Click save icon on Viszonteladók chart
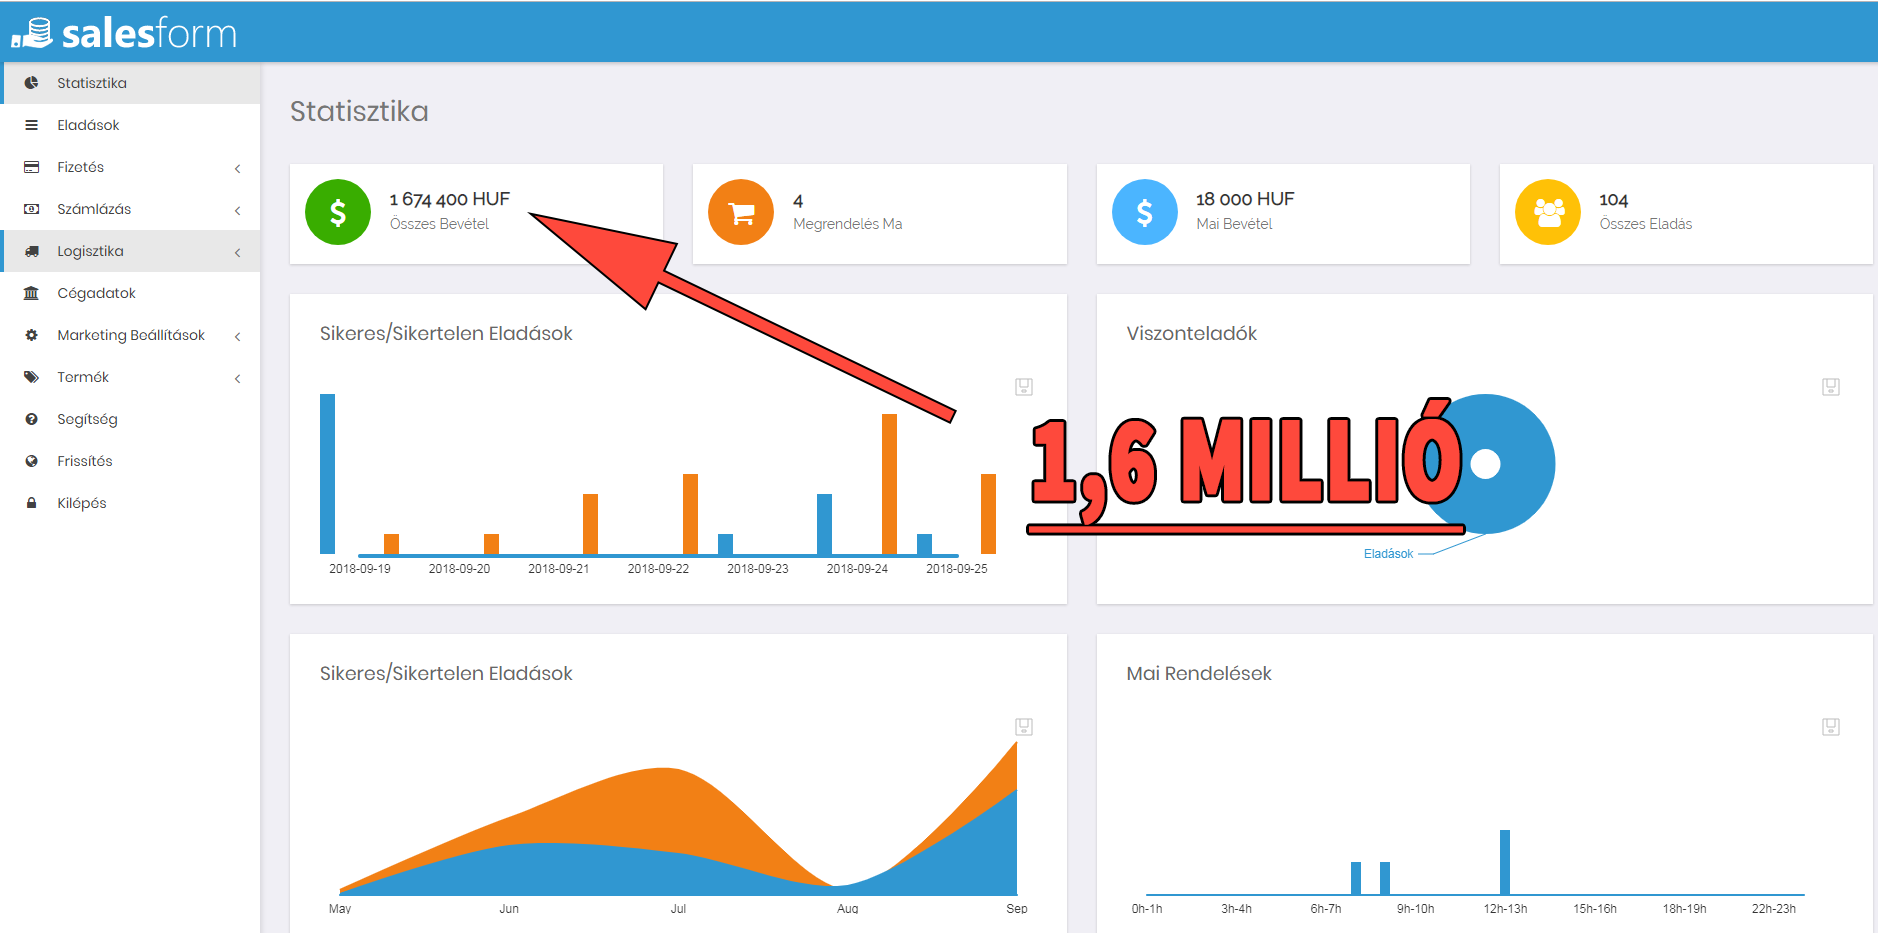 click(x=1830, y=387)
